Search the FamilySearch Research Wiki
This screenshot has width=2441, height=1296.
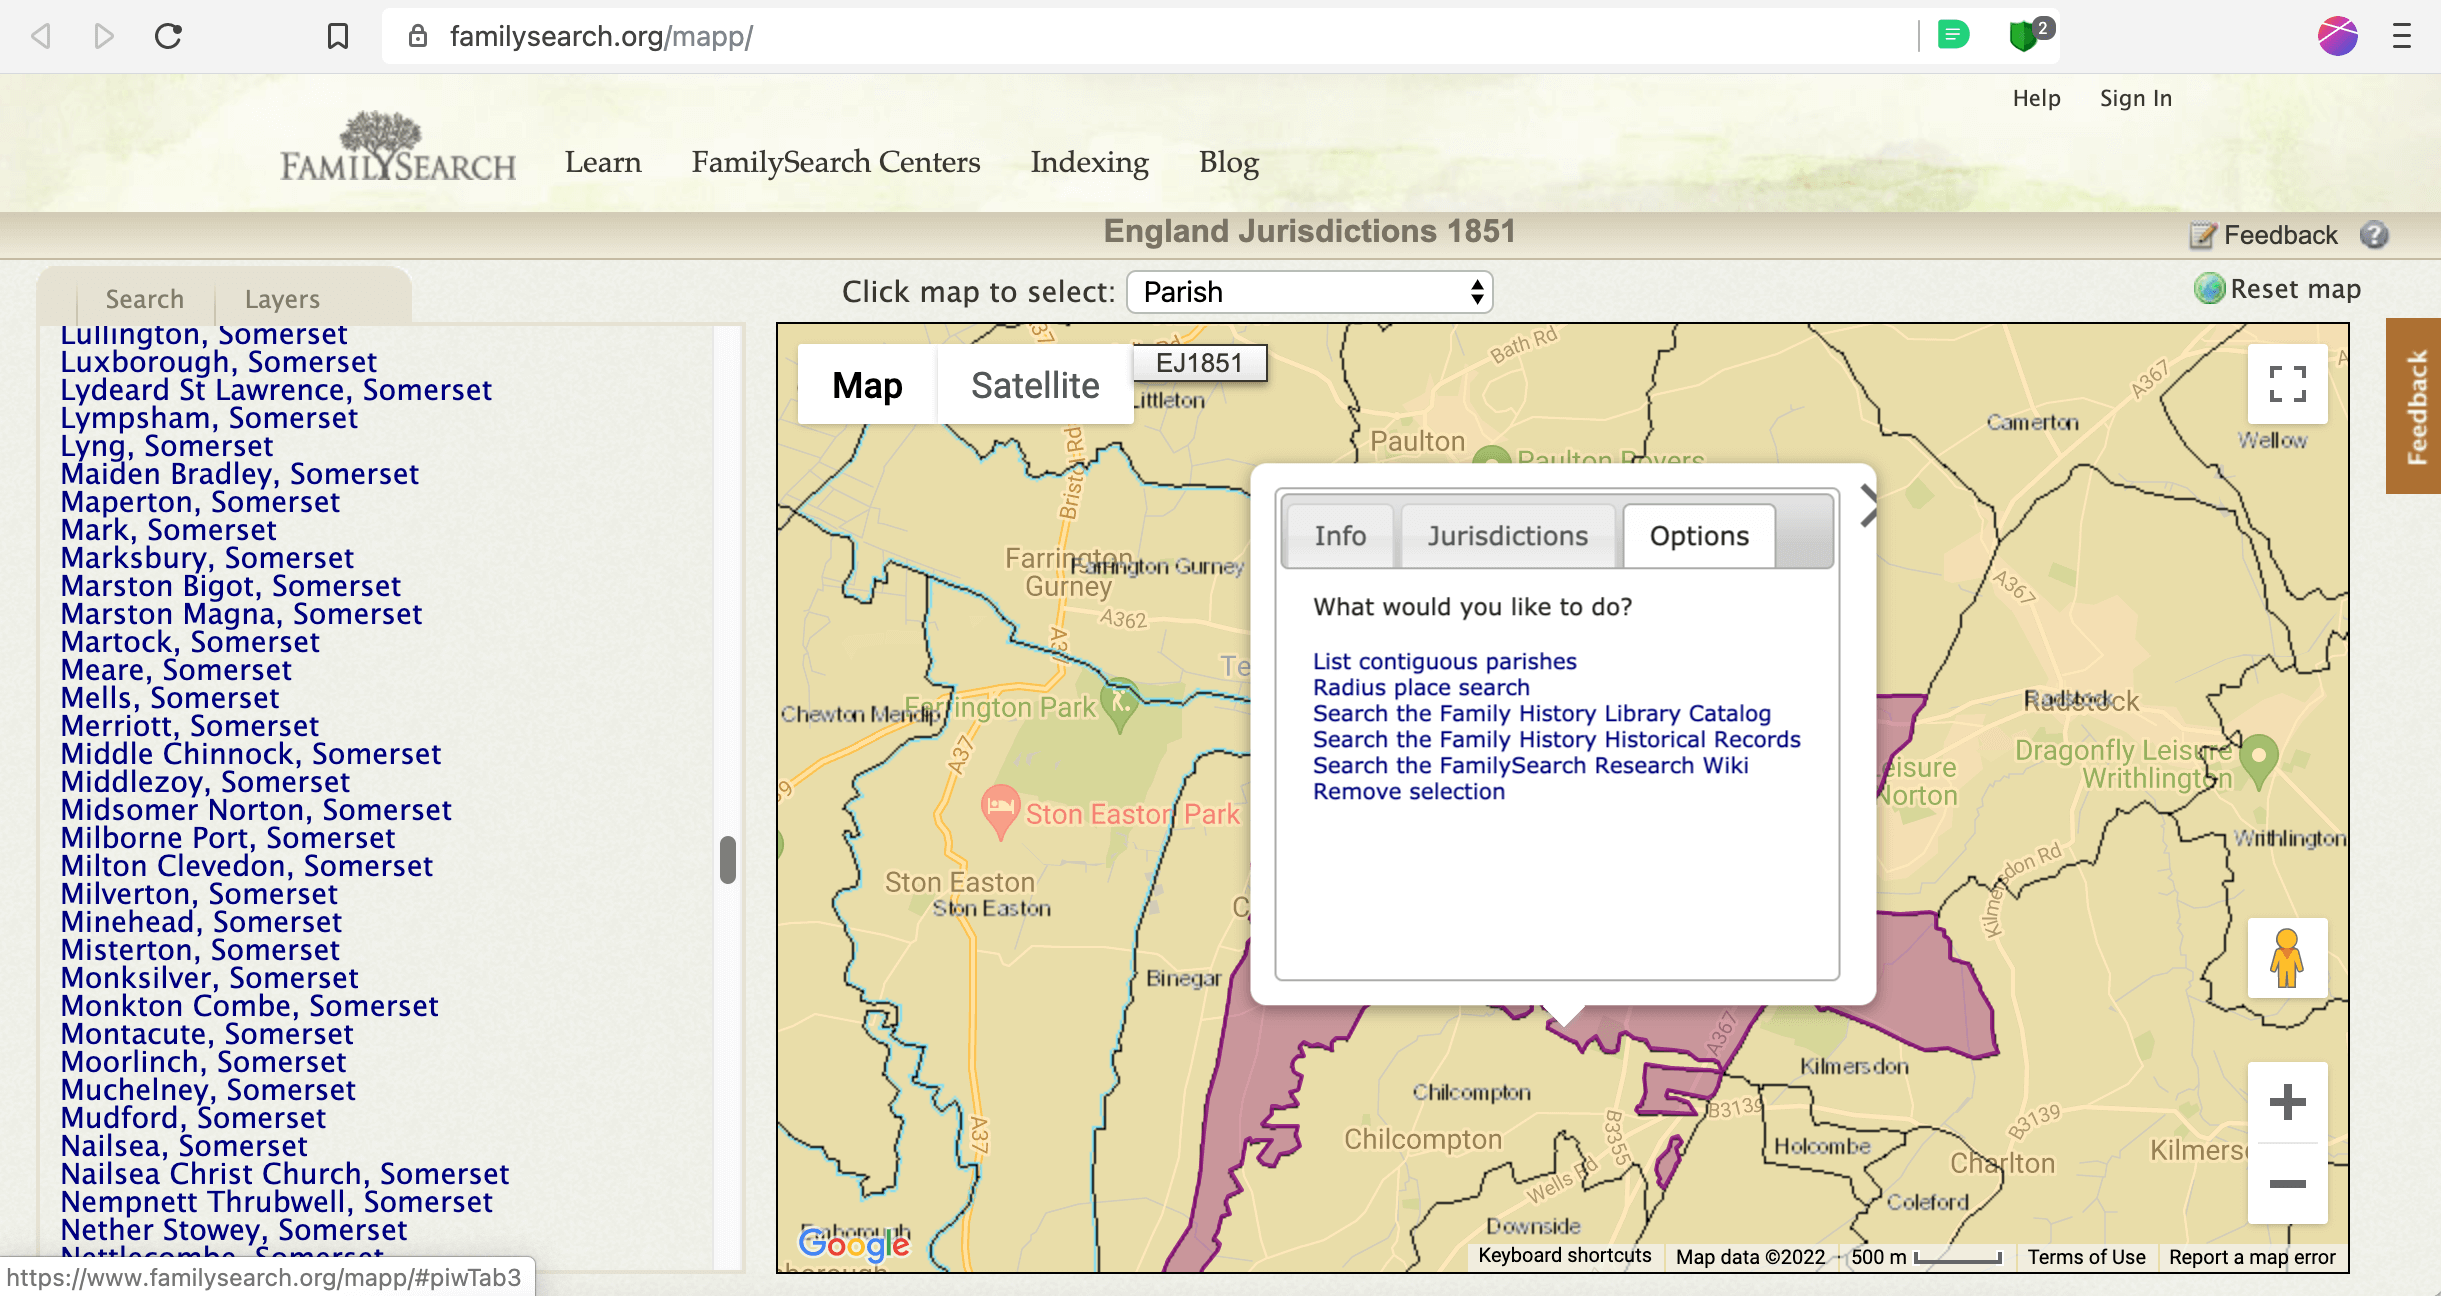(1531, 765)
